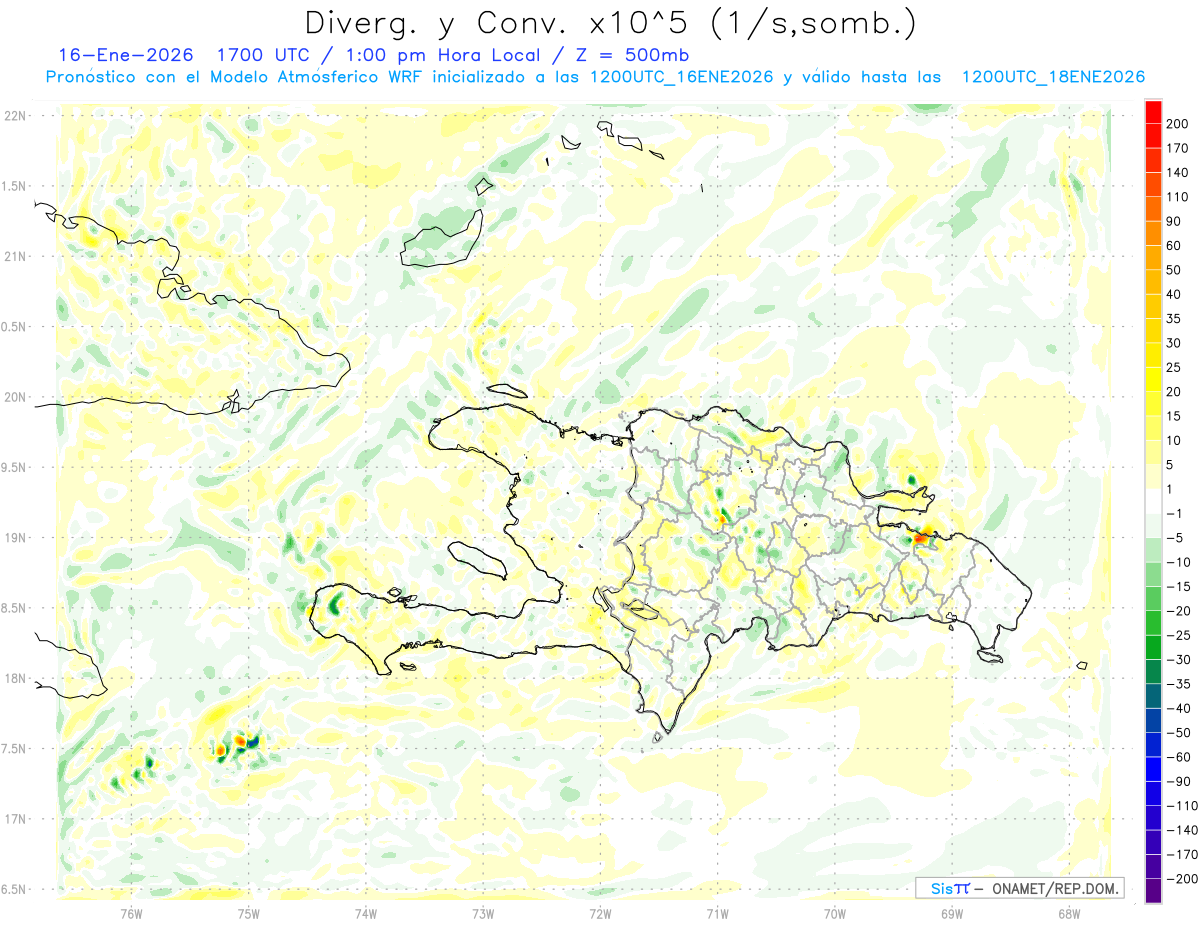
Task: Click the '1200UTC_16ENE2026' initialization text
Action: pos(681,77)
